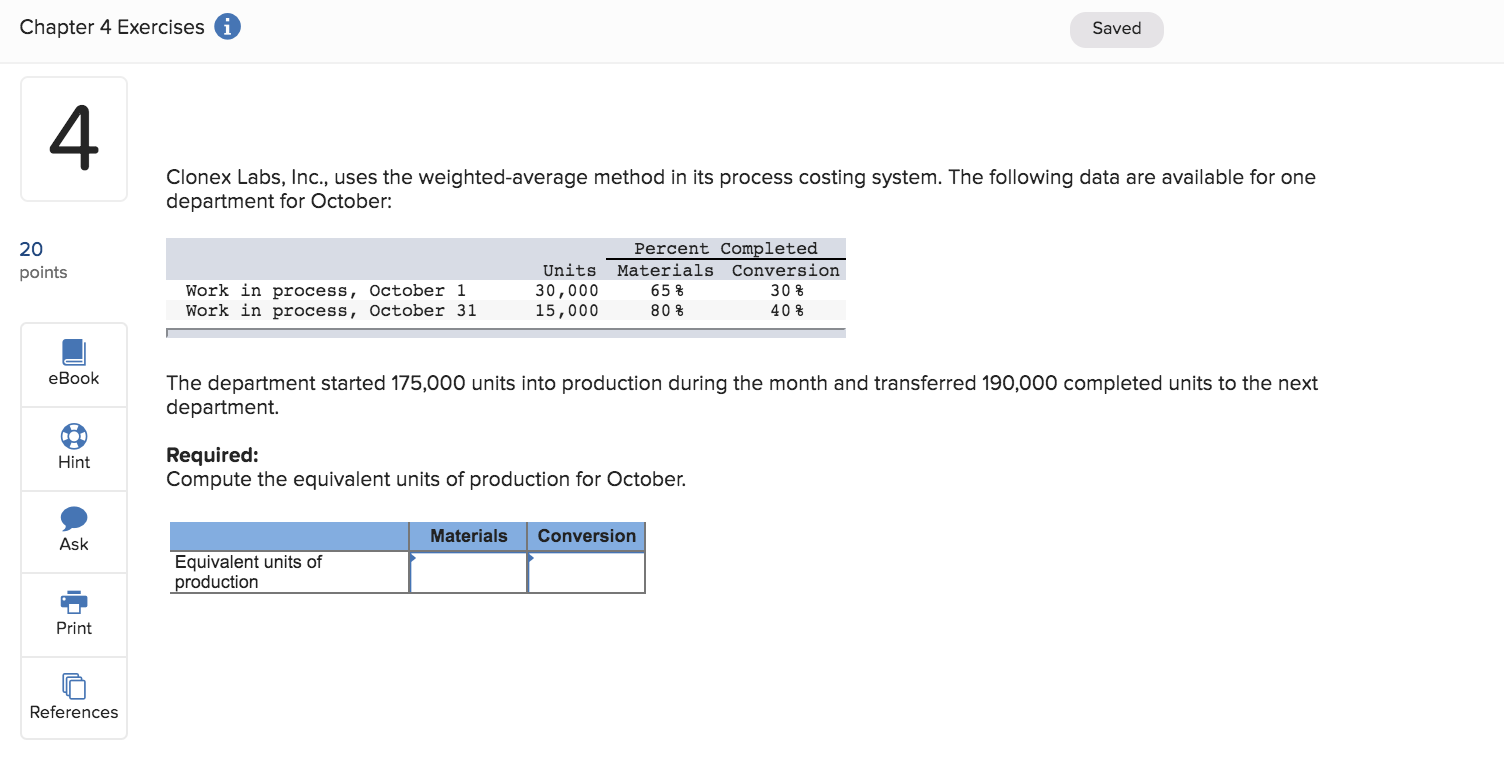Click the Materials equivalent units input cell
This screenshot has height=776, width=1504.
pyautogui.click(x=469, y=572)
